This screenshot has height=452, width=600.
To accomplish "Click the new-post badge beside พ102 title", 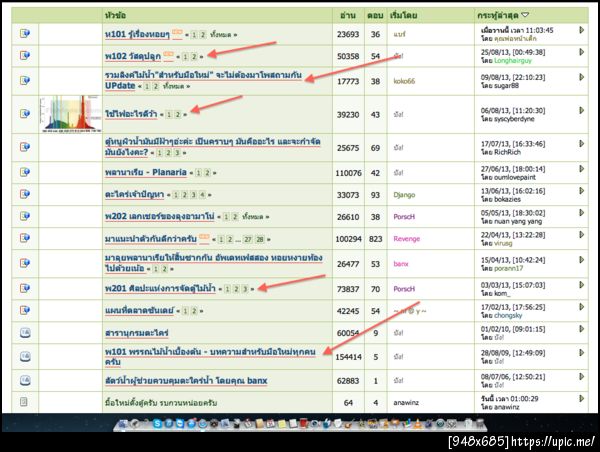I will click(168, 55).
